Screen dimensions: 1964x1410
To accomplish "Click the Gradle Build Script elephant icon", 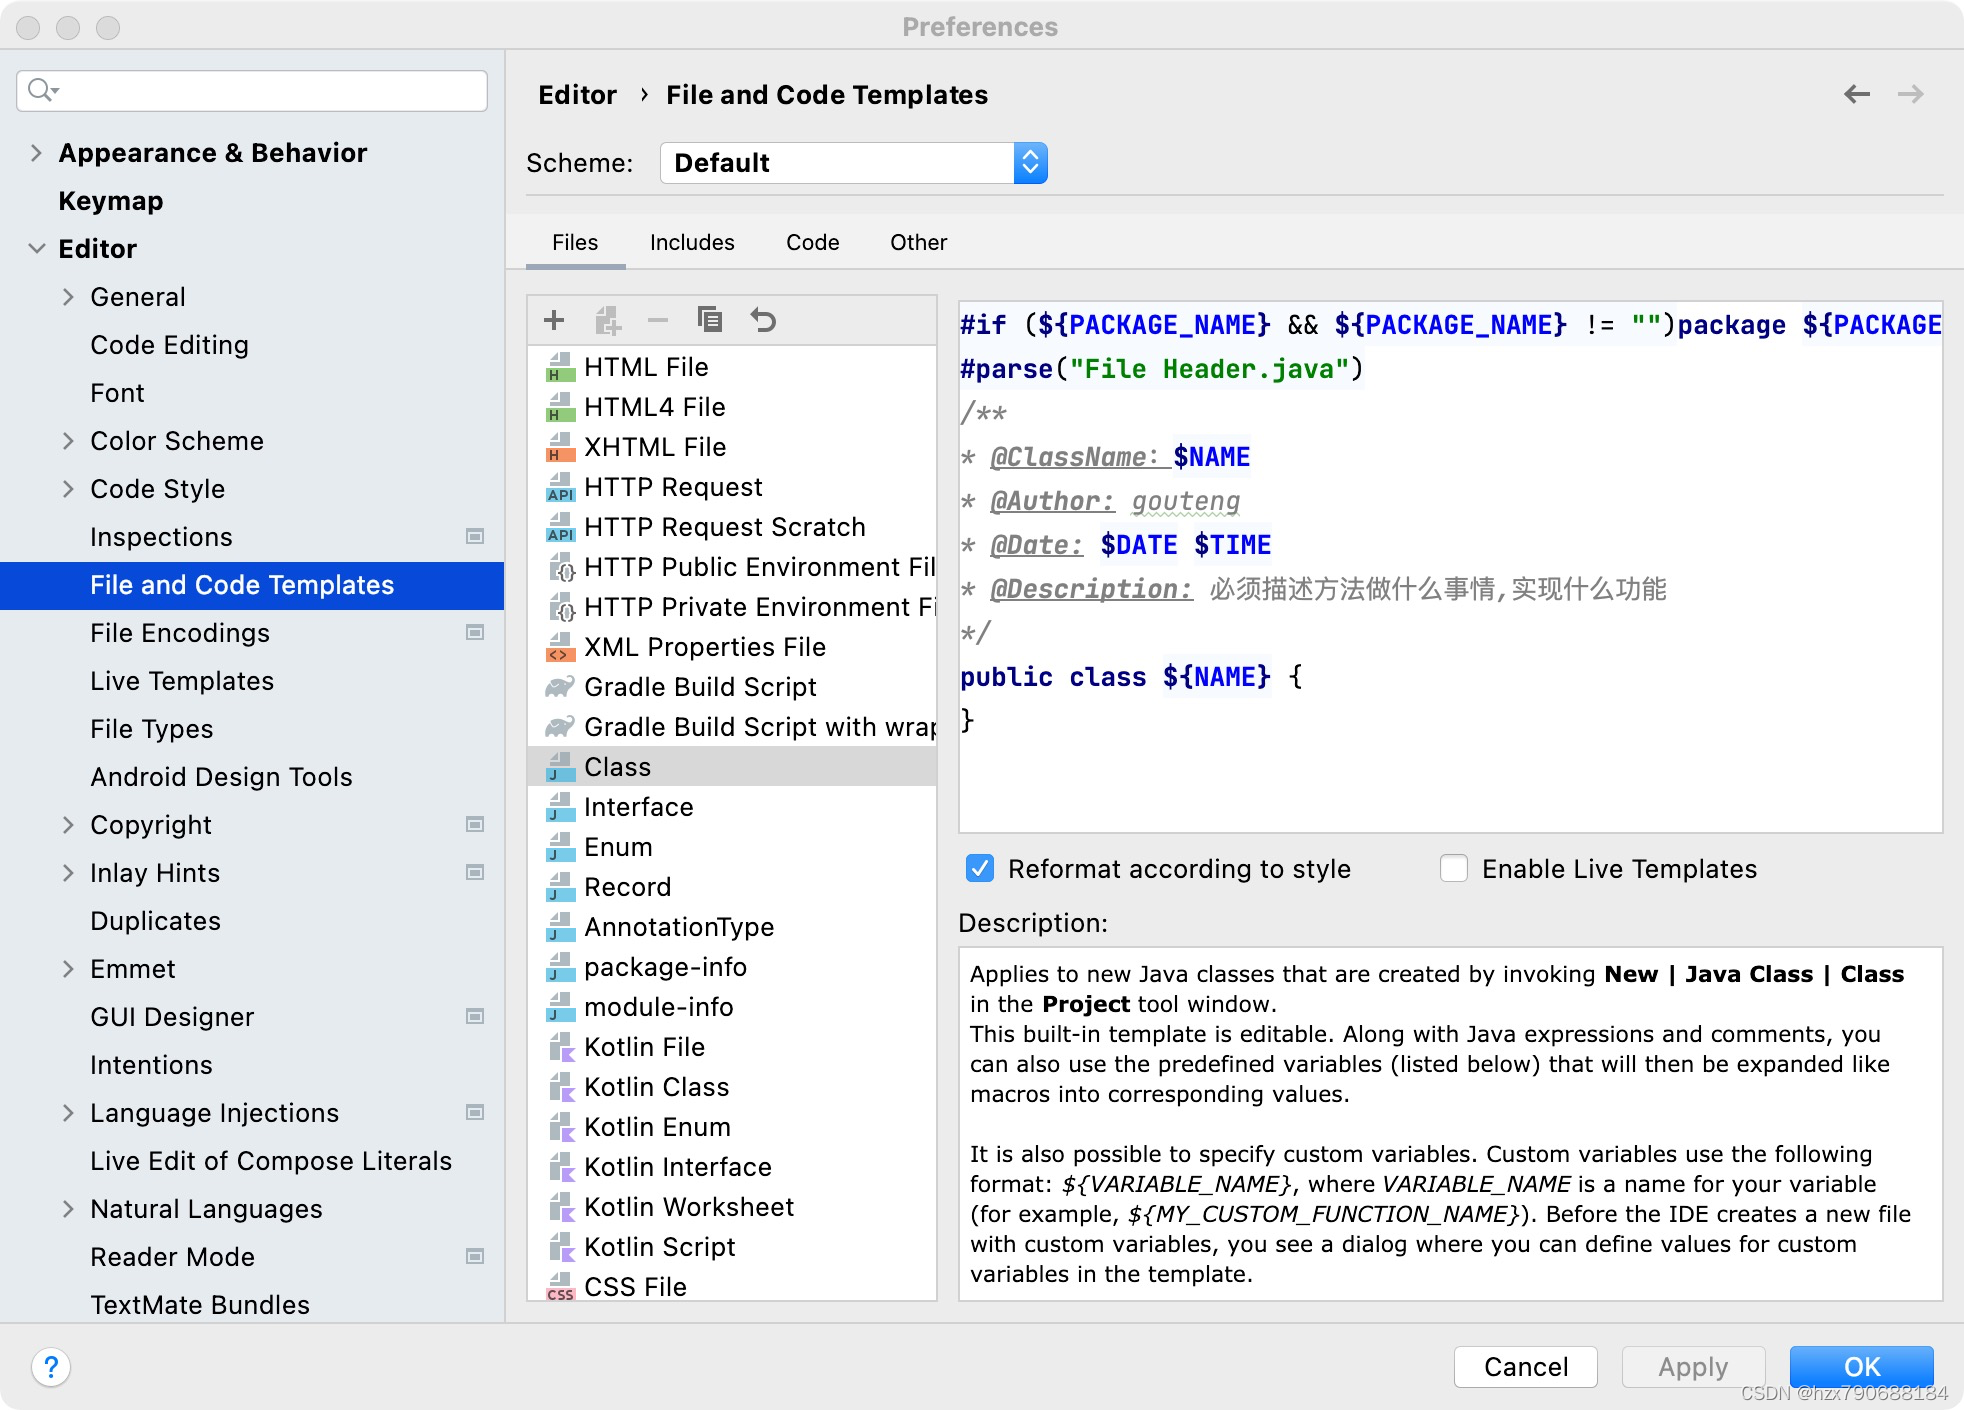I will tap(560, 687).
